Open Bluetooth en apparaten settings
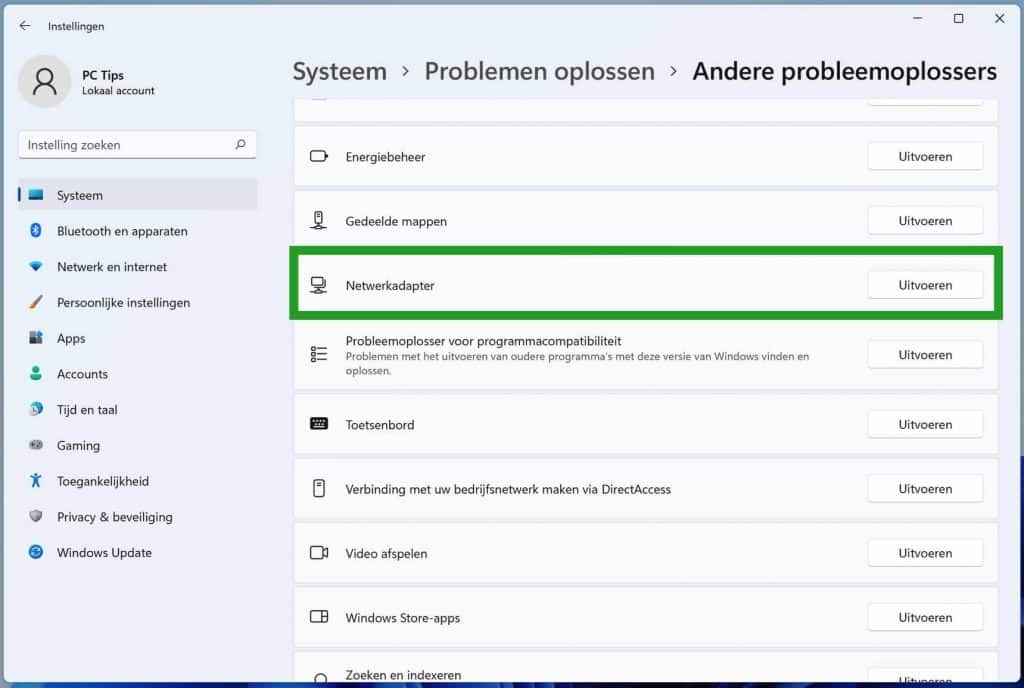The width and height of the screenshot is (1024, 688). pyautogui.click(x=138, y=230)
